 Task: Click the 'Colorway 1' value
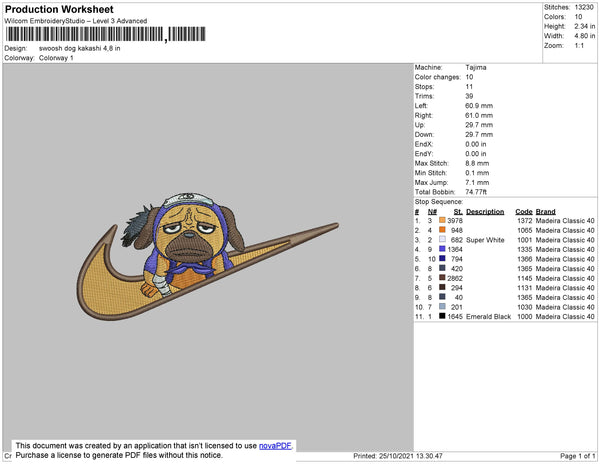pos(56,58)
